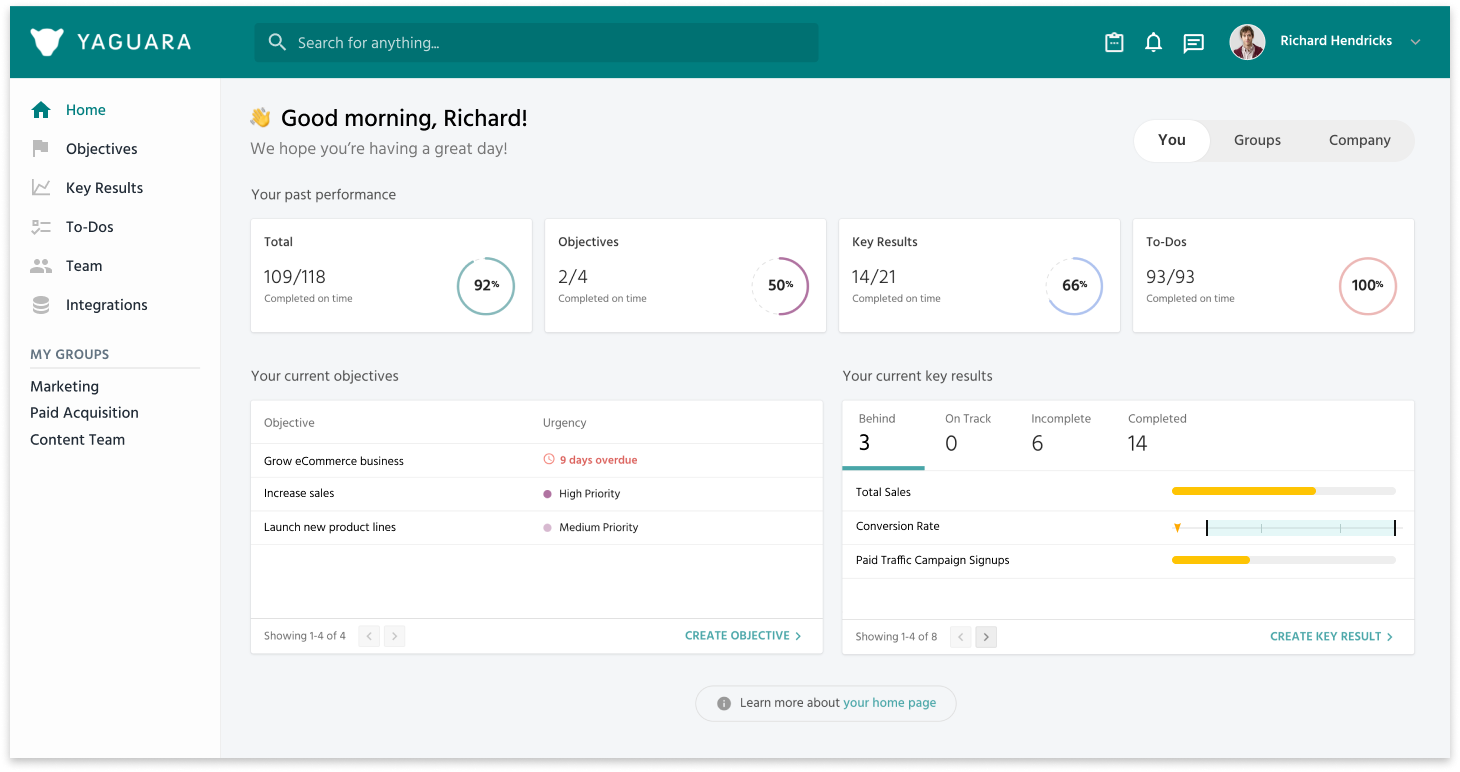The height and width of the screenshot is (772, 1460).
Task: Open the clipboard tasks icon
Action: pyautogui.click(x=1114, y=42)
